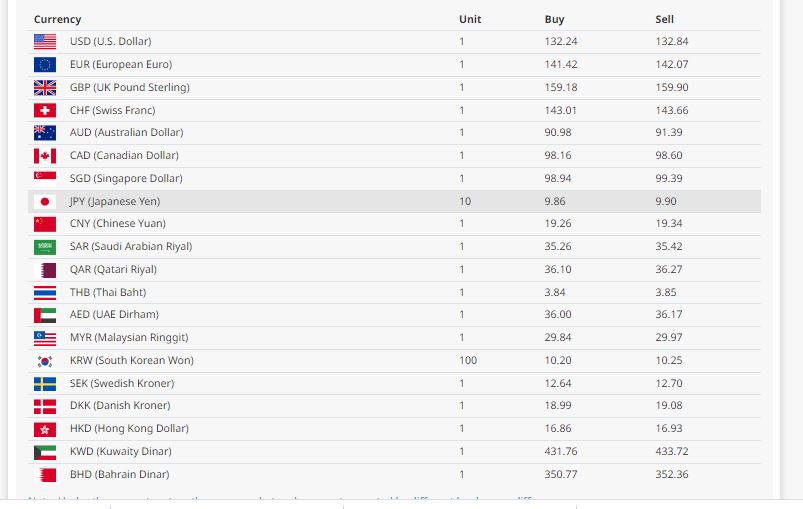Click the BHD sell rate 352.36
Screen dimensions: 803x509
coord(672,474)
